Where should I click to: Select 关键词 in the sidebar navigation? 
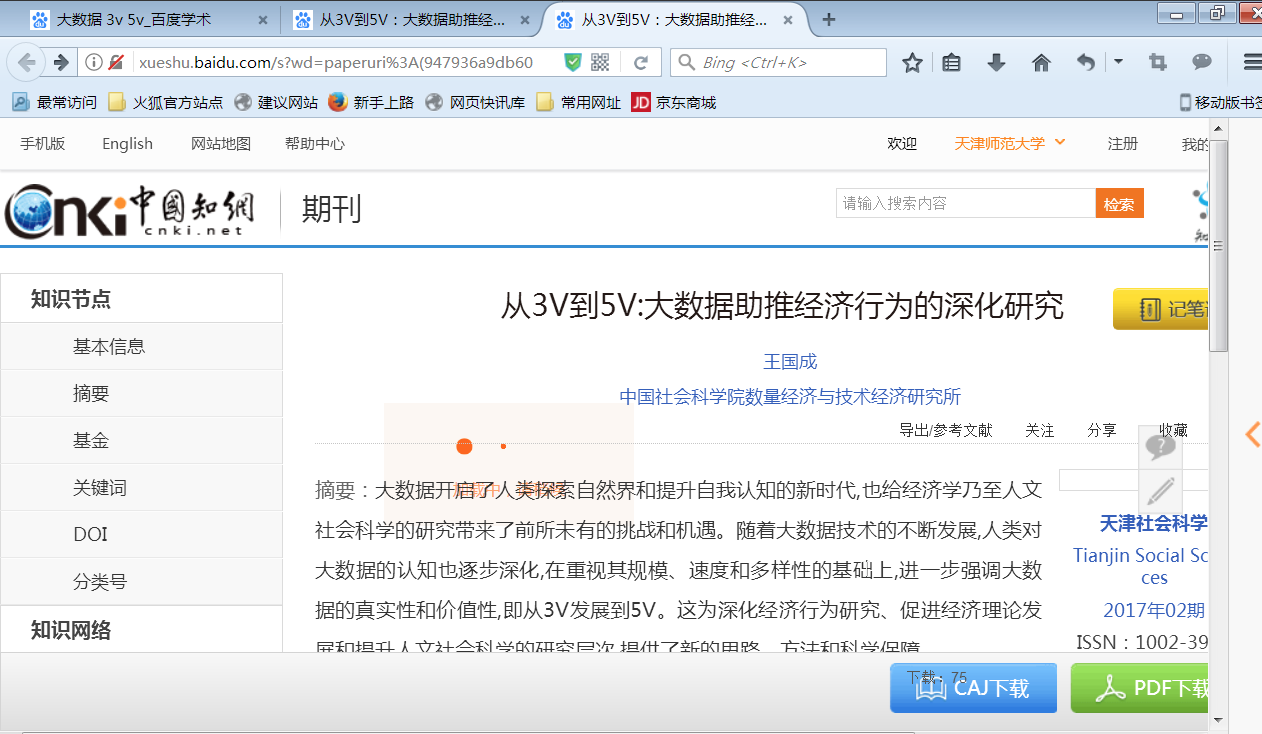click(x=100, y=488)
